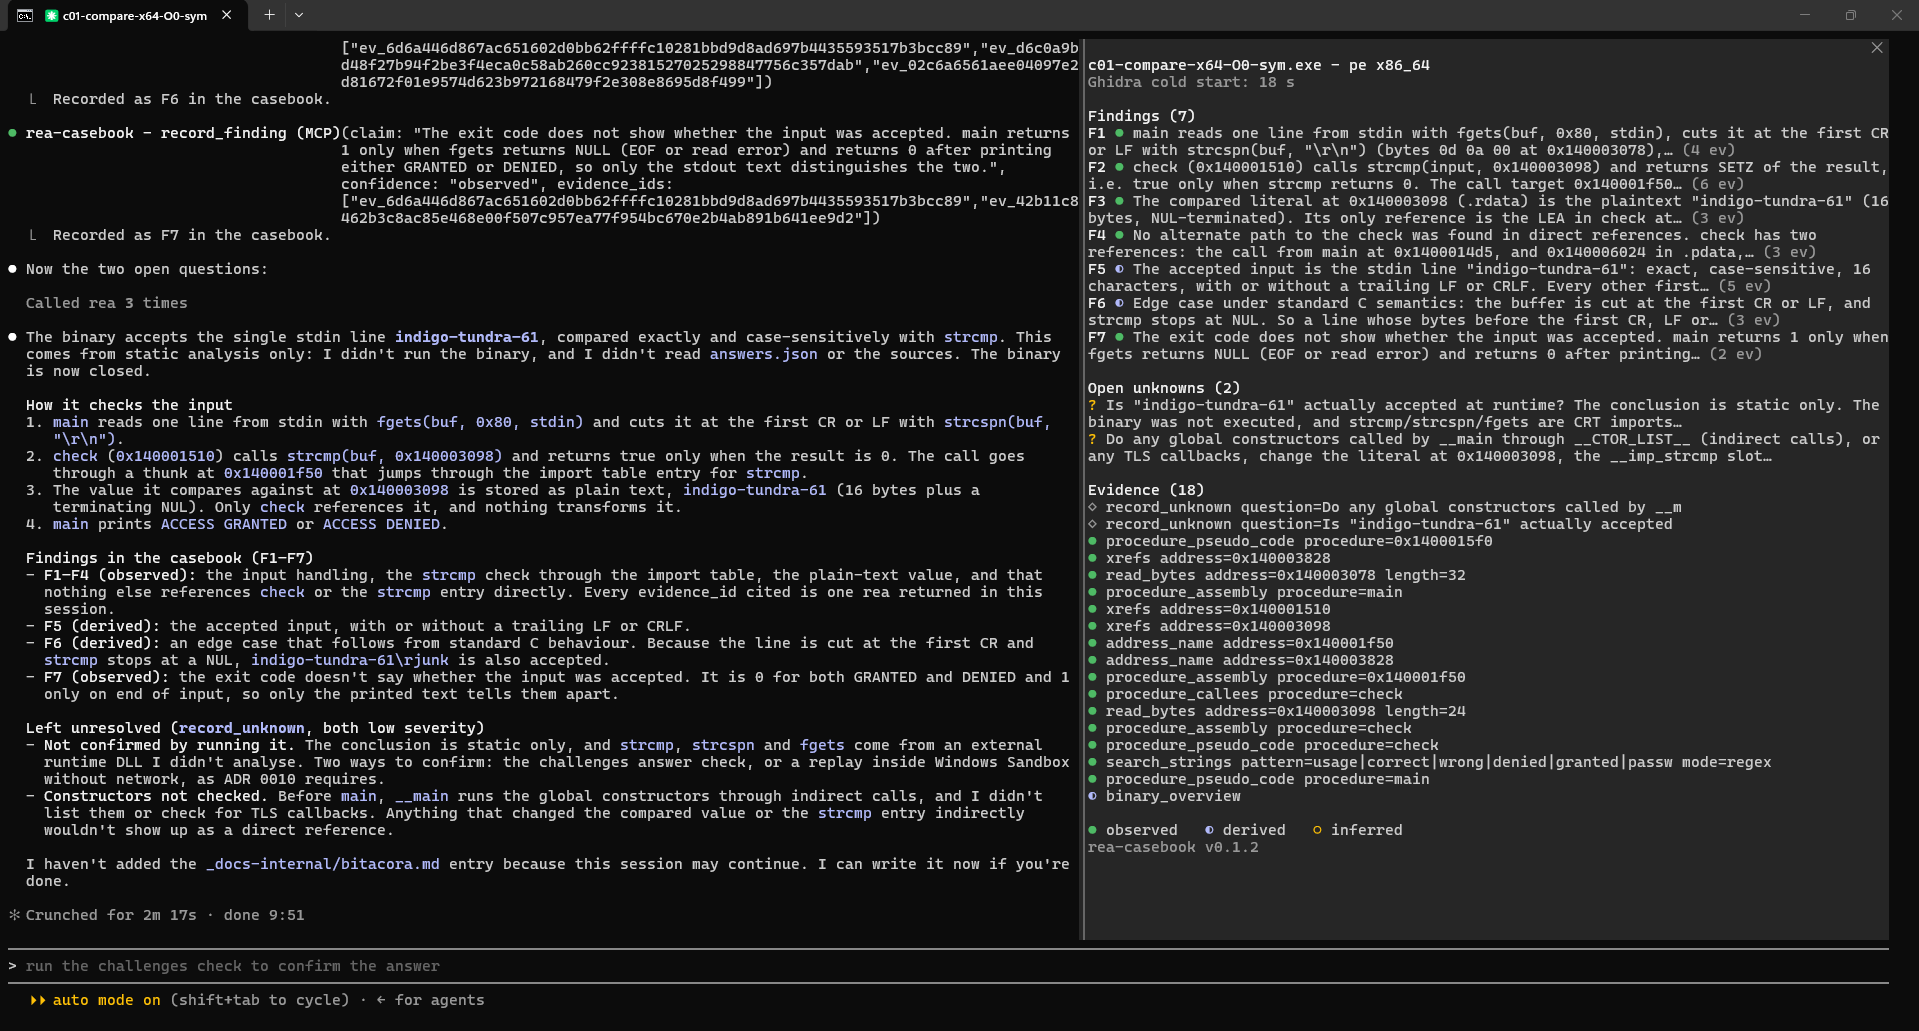Select evidence row procedure_assembly procedure=main
The image size is (1919, 1031).
pyautogui.click(x=1246, y=592)
